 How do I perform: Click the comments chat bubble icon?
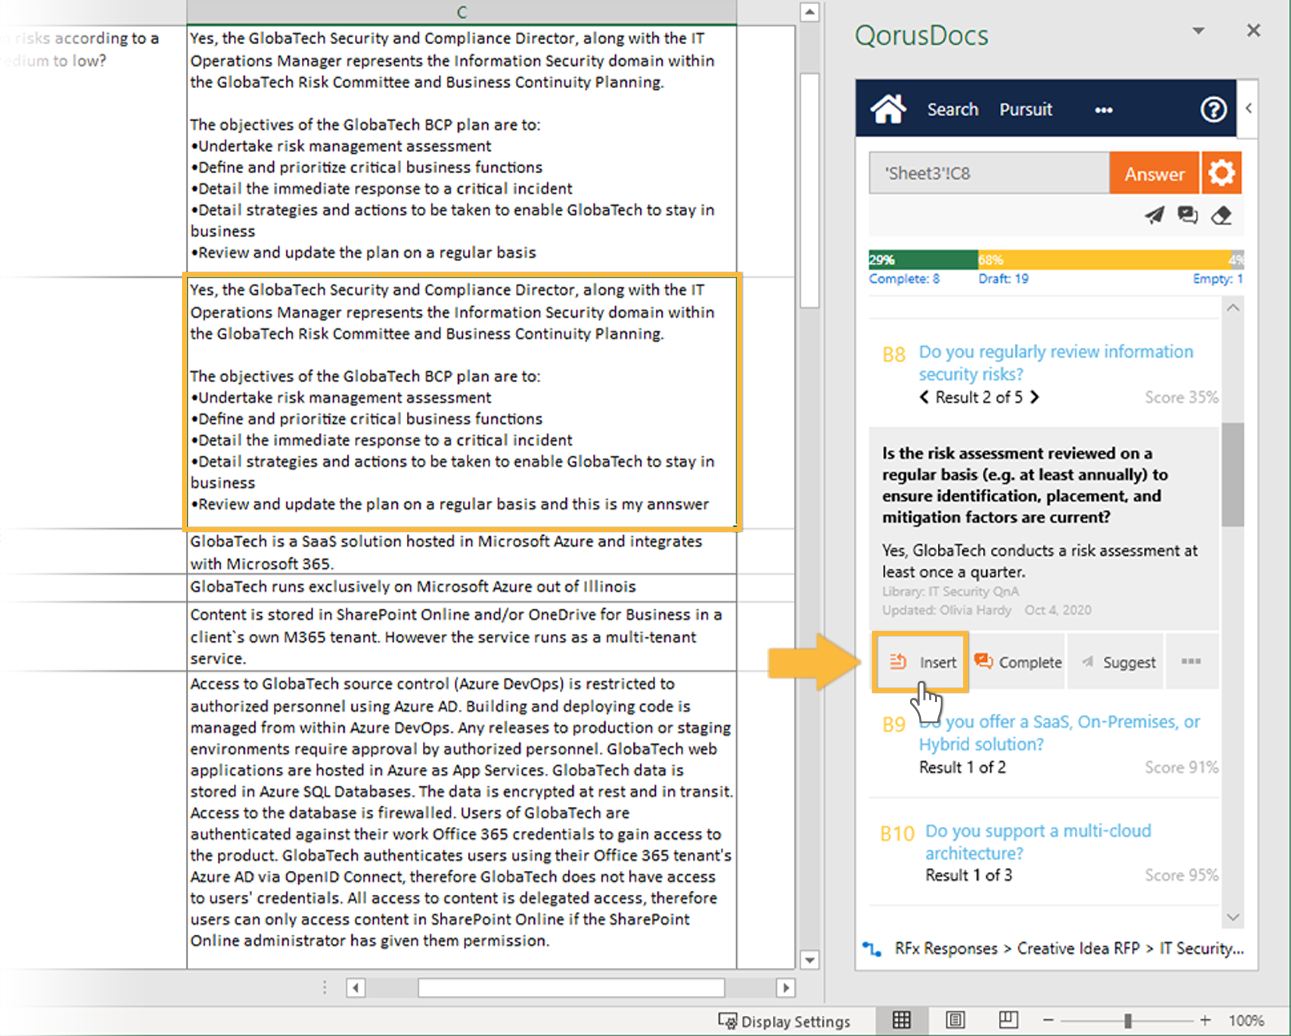[1187, 215]
